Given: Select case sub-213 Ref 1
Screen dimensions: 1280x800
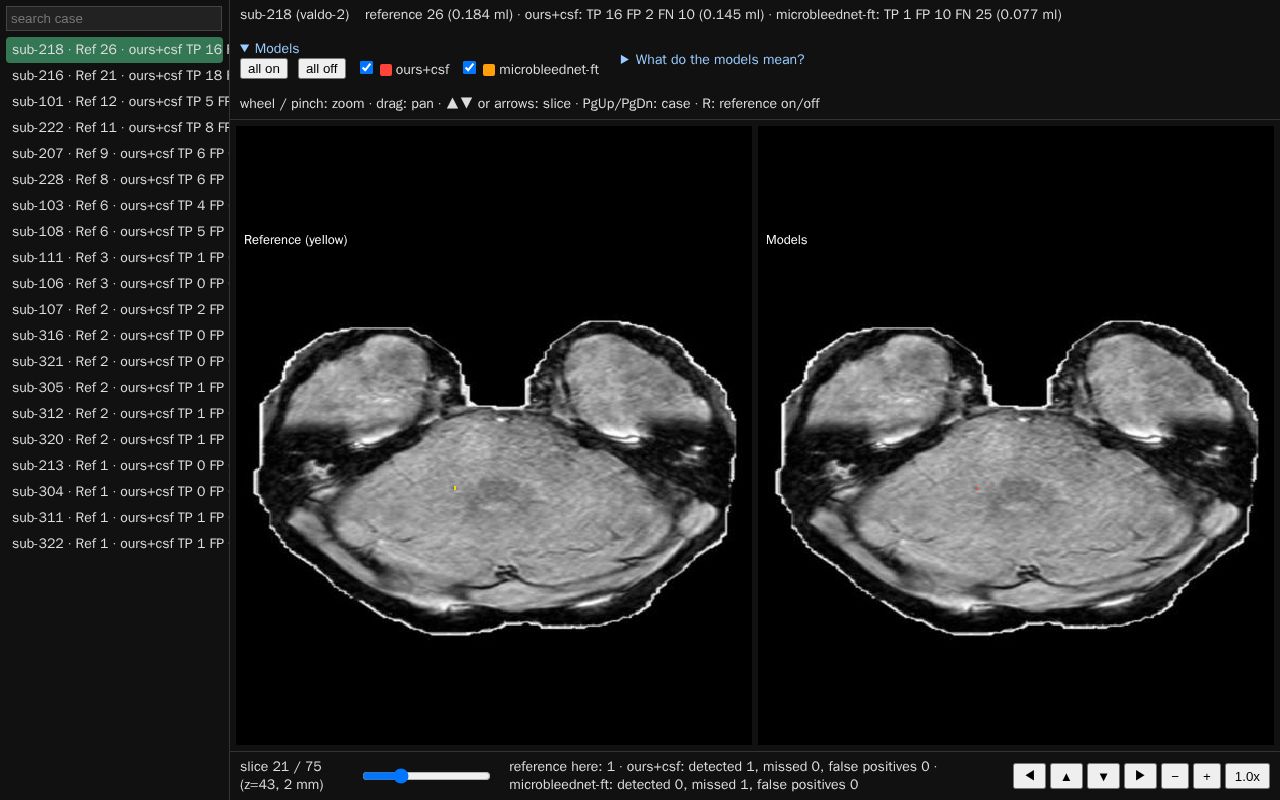Looking at the screenshot, I should [x=115, y=465].
